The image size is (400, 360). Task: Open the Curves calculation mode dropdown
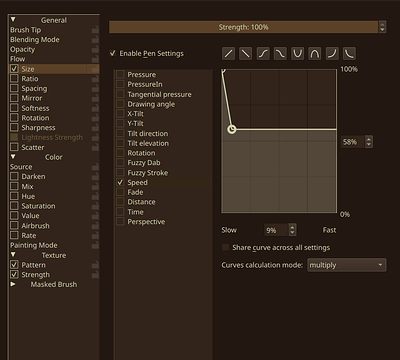coord(347,265)
